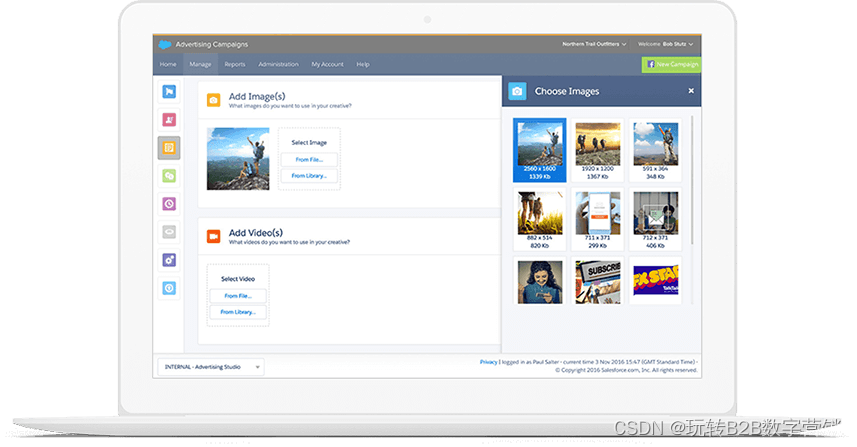
Task: Click the Advertising Campaigns title
Action: 212,44
